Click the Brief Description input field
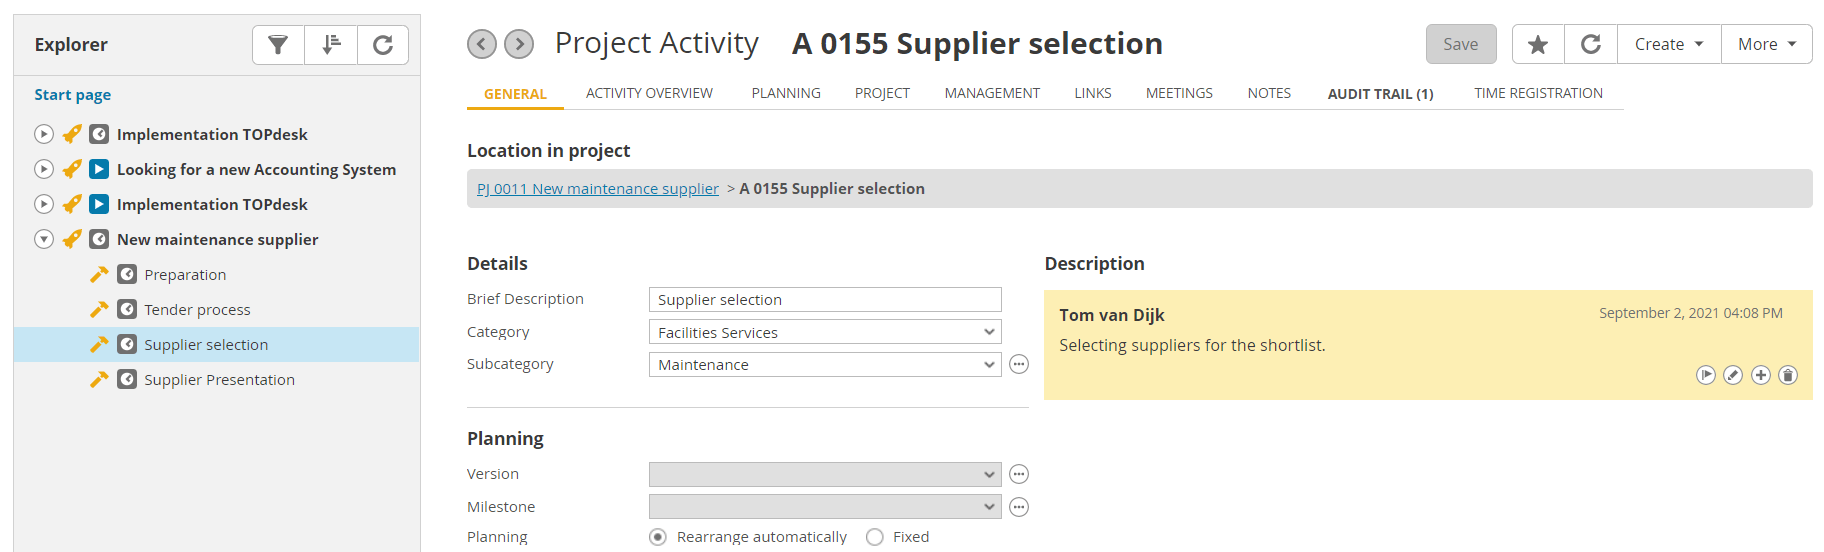1824x552 pixels. pyautogui.click(x=825, y=300)
